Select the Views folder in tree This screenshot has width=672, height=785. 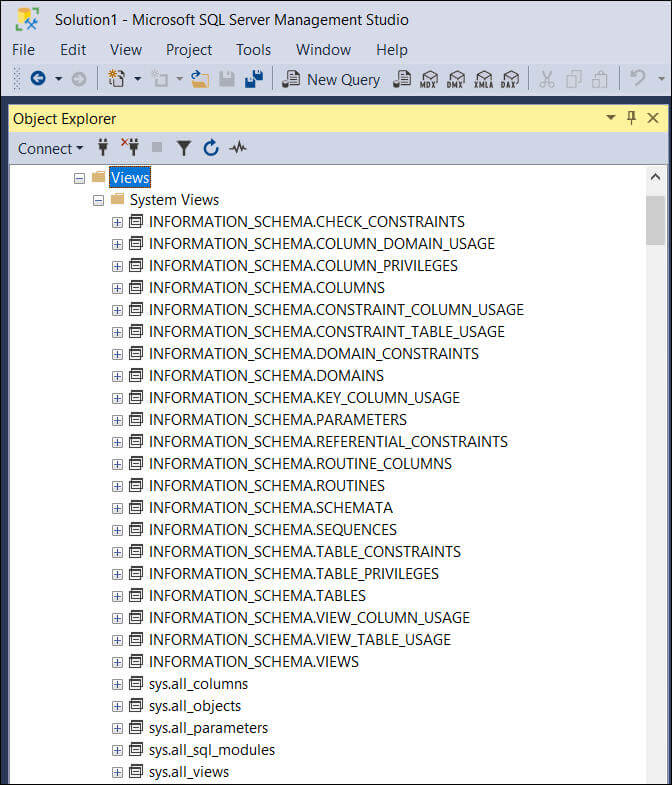[130, 178]
